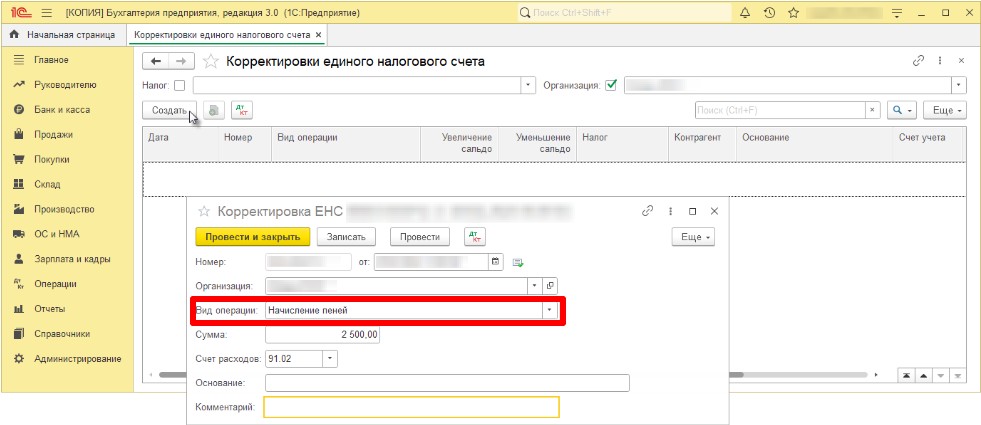Open Организация record via open icon
This screenshot has width=981, height=425.
click(x=550, y=285)
